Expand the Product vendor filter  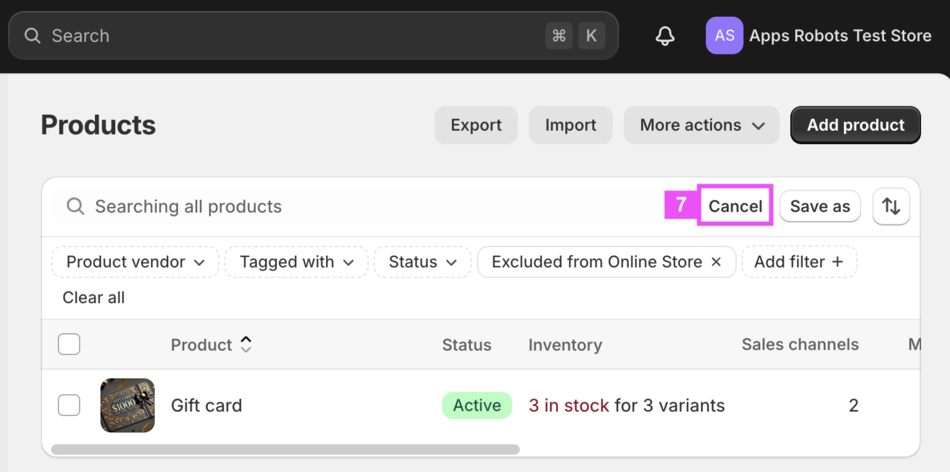tap(135, 262)
